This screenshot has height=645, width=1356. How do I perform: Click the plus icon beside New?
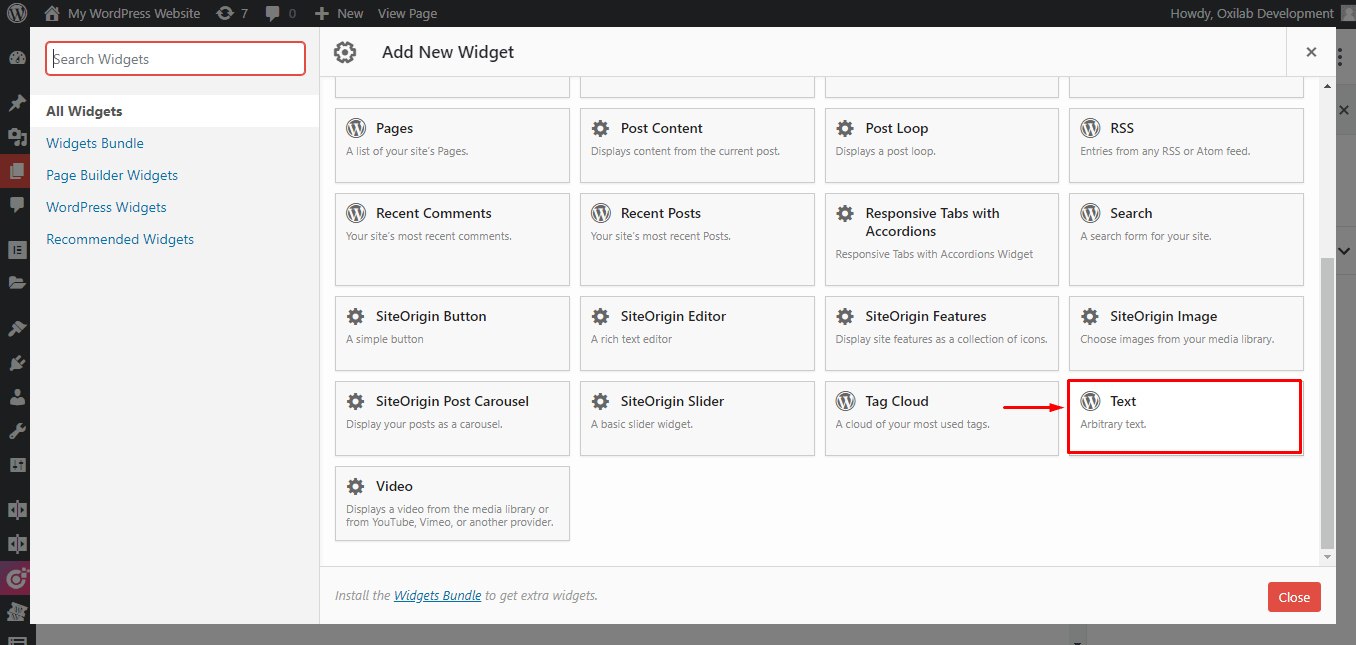(x=321, y=13)
